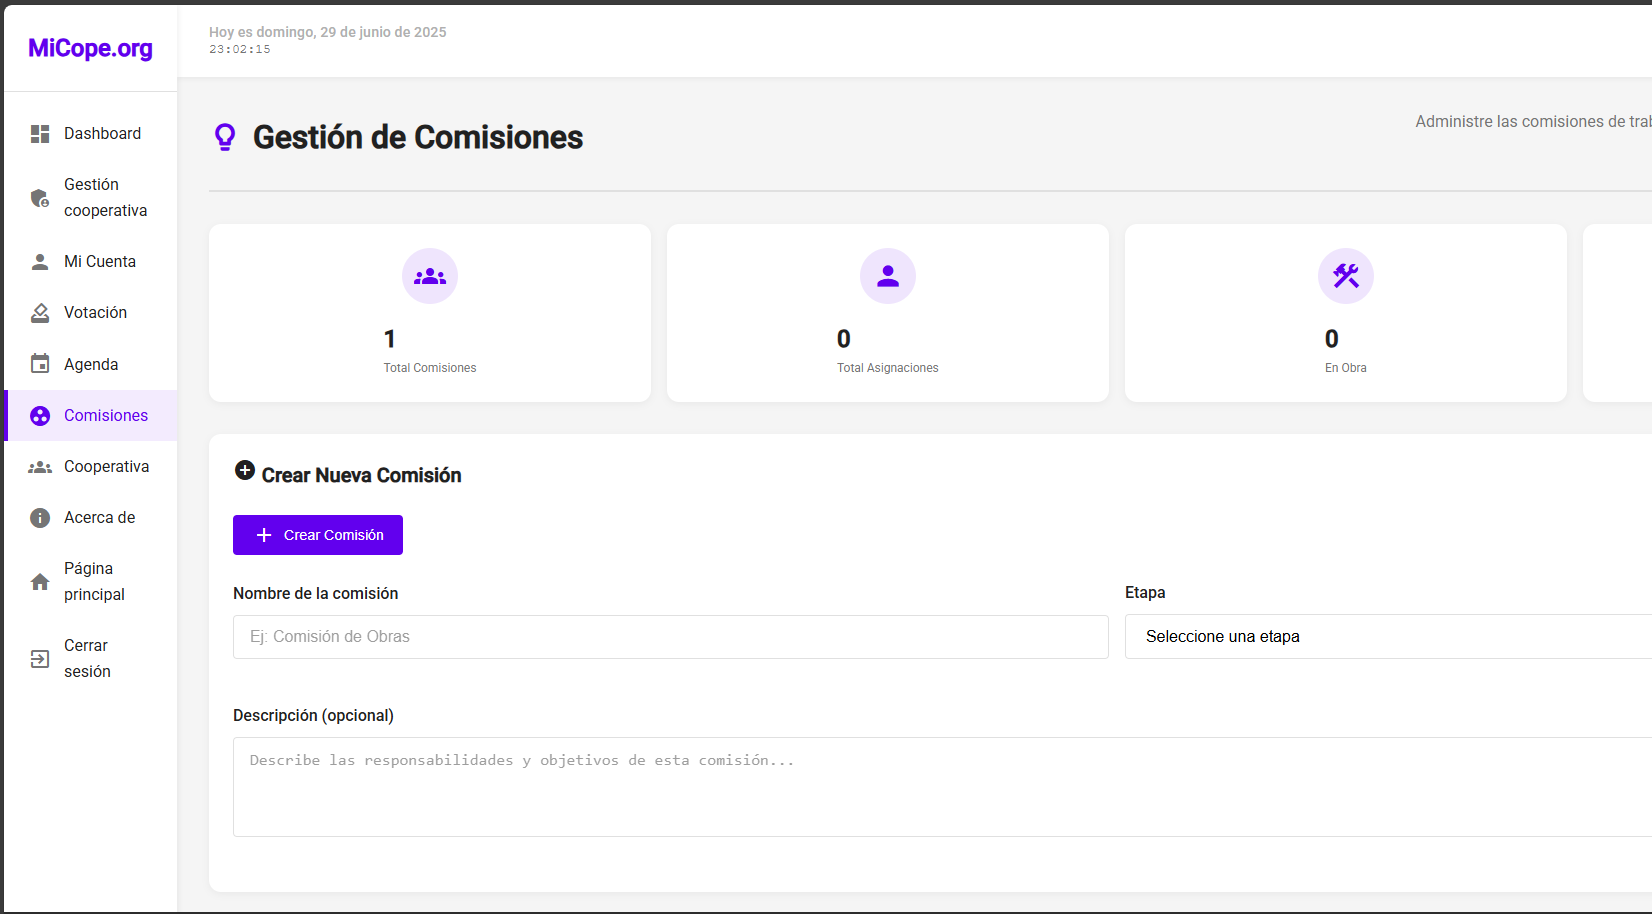Click the Mi Cuenta person icon

40,262
